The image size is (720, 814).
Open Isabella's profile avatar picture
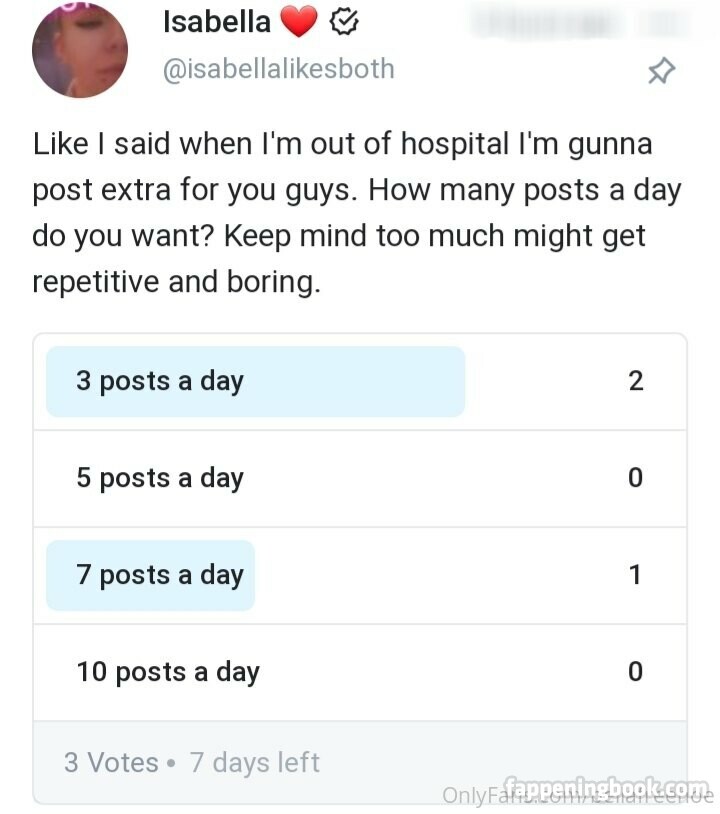tap(80, 50)
